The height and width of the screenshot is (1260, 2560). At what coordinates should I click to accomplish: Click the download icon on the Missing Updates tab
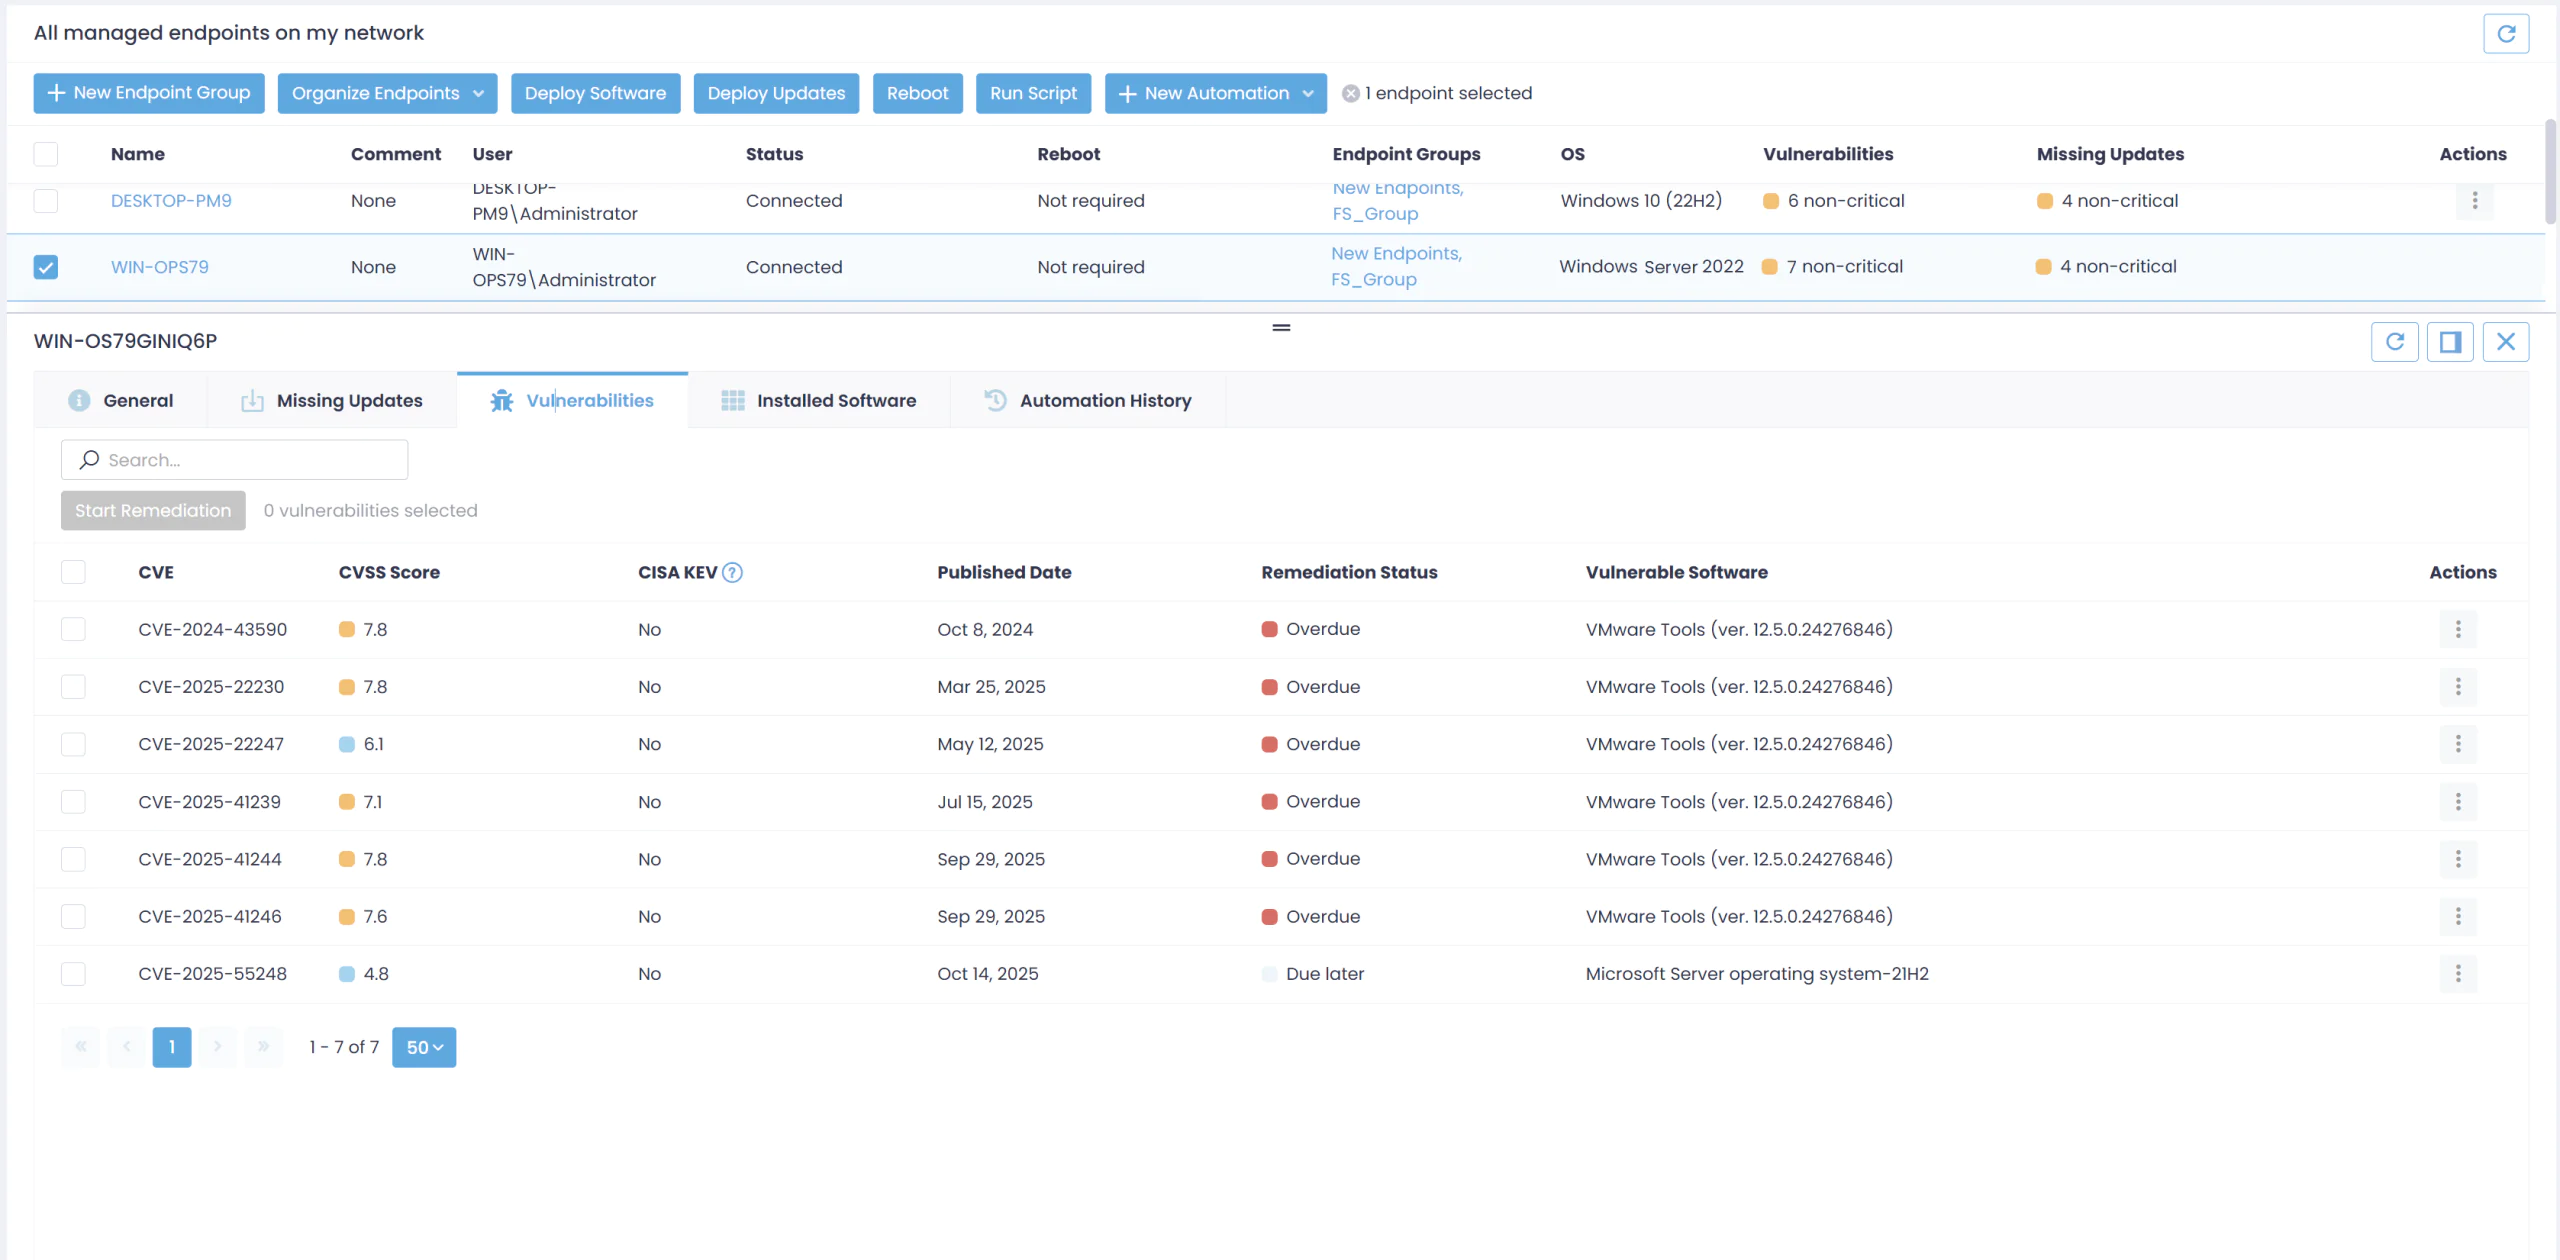[x=253, y=400]
